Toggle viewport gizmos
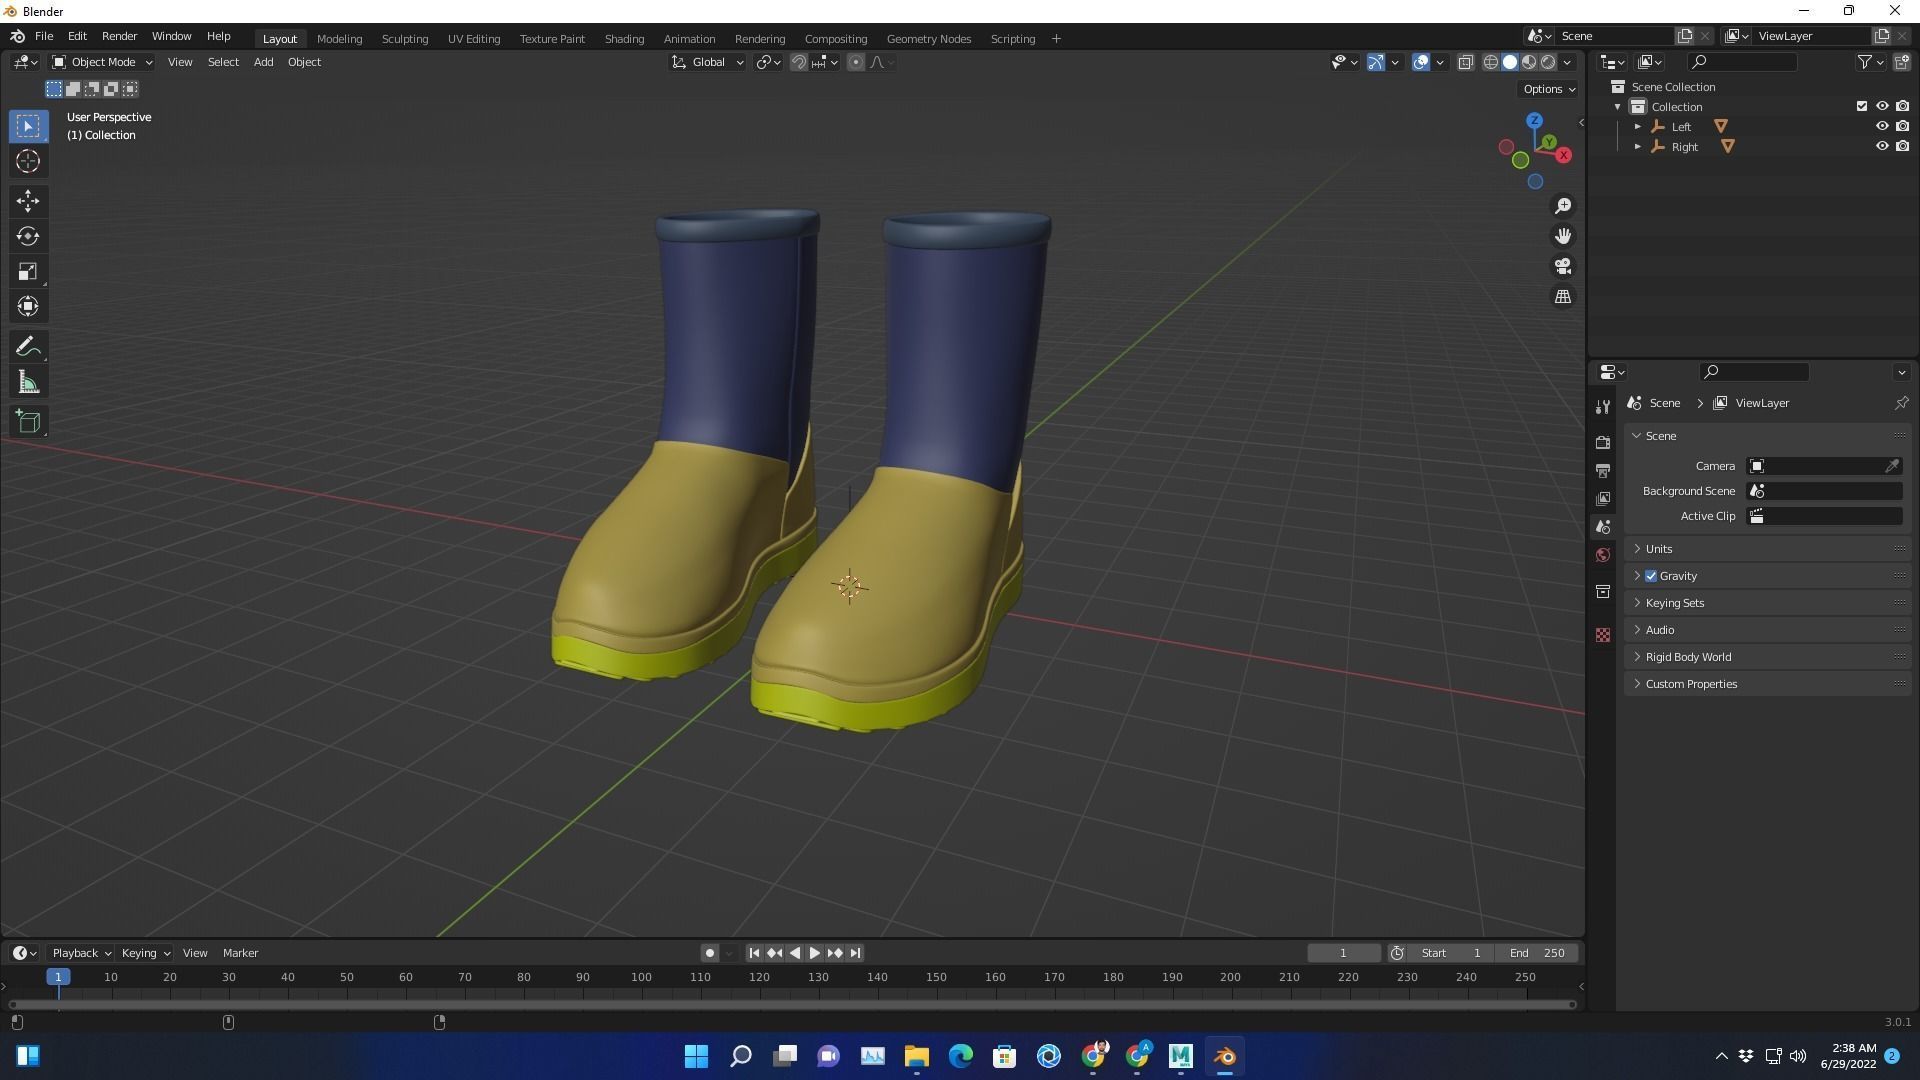Image resolution: width=1920 pixels, height=1080 pixels. pyautogui.click(x=1376, y=62)
